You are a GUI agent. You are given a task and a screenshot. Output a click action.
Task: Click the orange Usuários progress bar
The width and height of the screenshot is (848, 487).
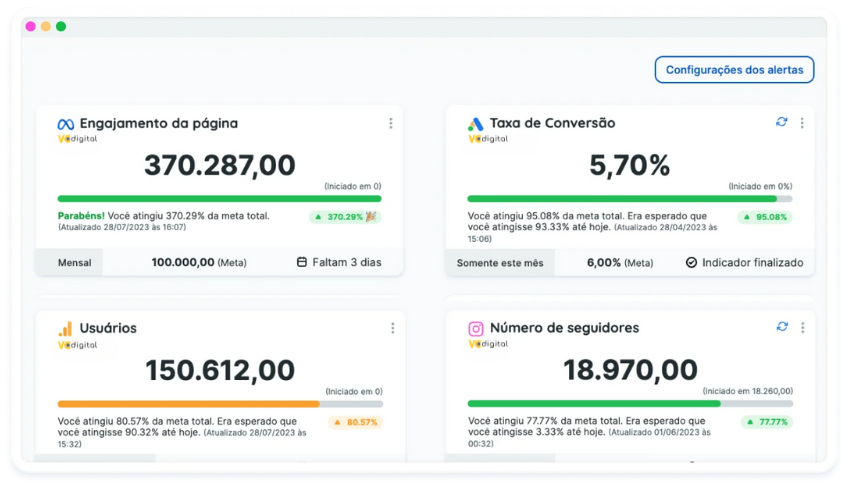click(220, 404)
